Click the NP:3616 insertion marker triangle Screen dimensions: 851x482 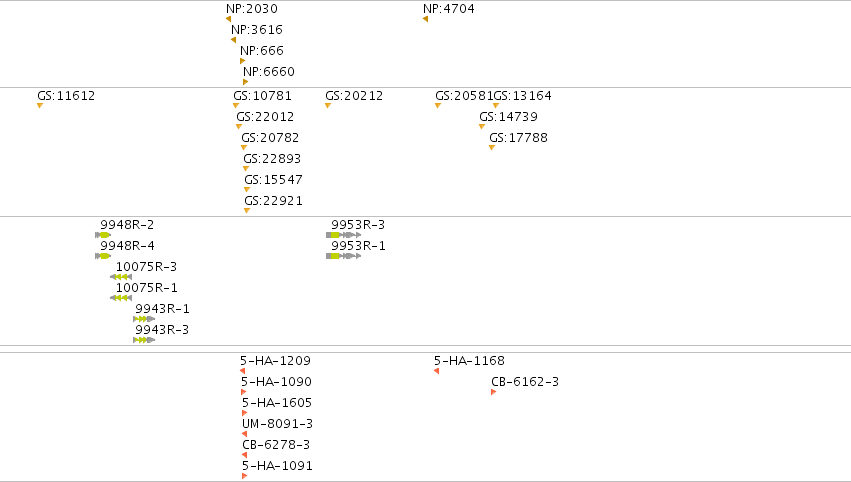pyautogui.click(x=233, y=40)
